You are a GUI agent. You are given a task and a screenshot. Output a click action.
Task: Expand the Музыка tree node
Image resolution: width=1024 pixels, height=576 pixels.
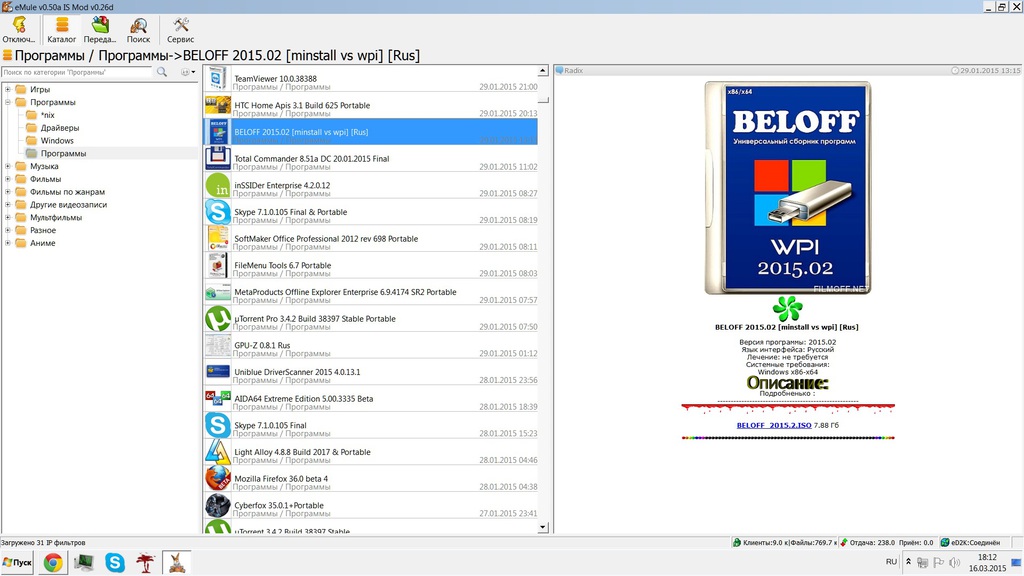pyautogui.click(x=8, y=166)
